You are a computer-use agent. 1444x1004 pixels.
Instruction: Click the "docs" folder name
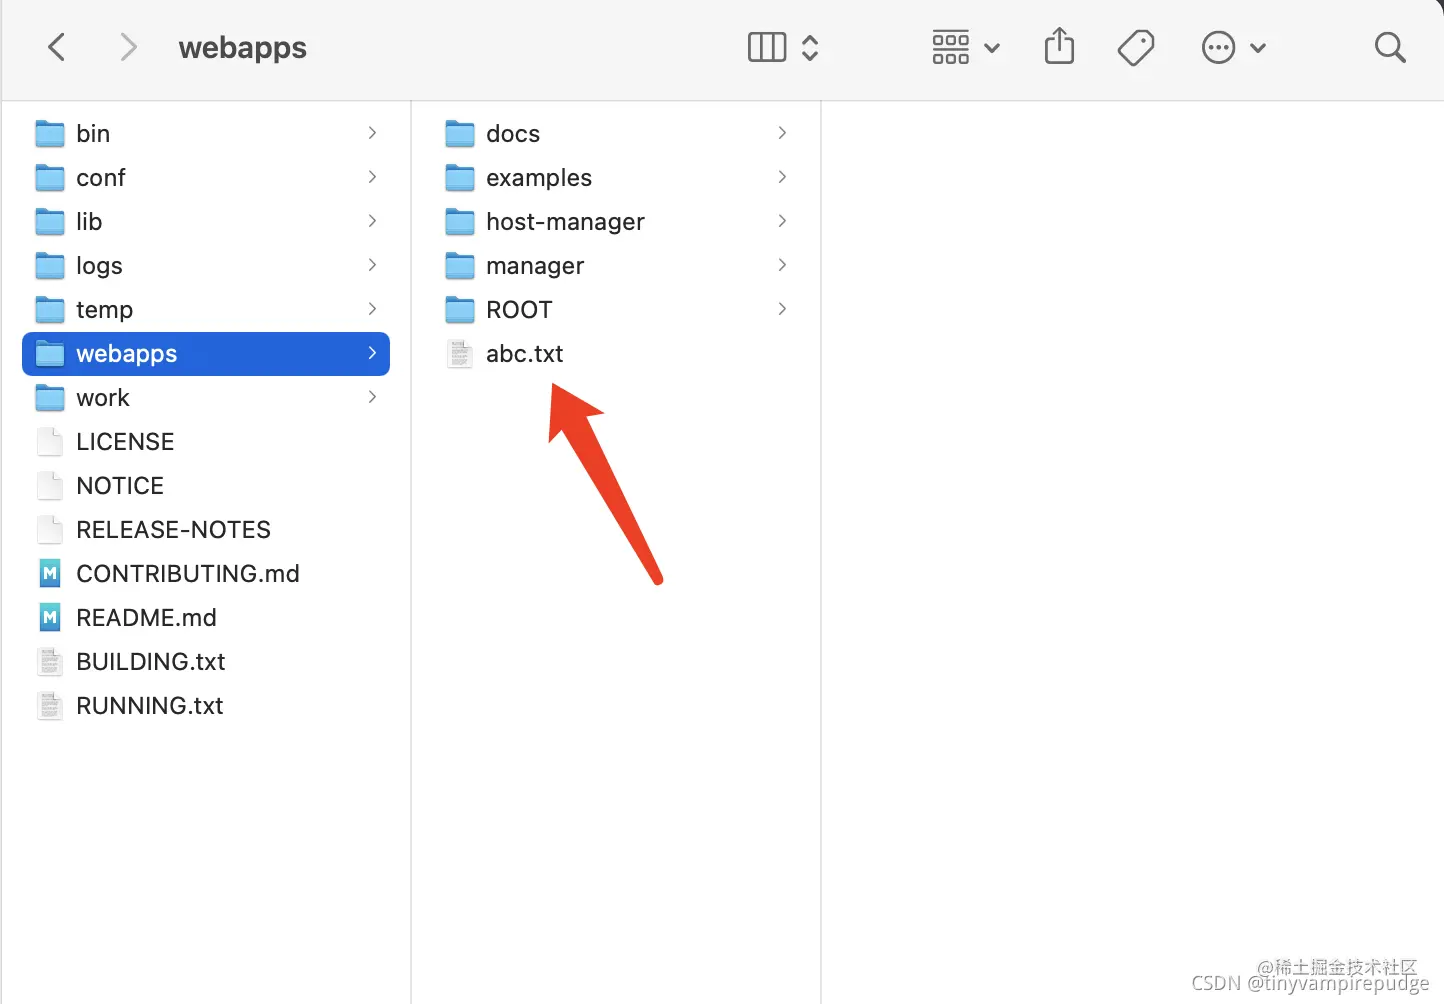pos(513,133)
